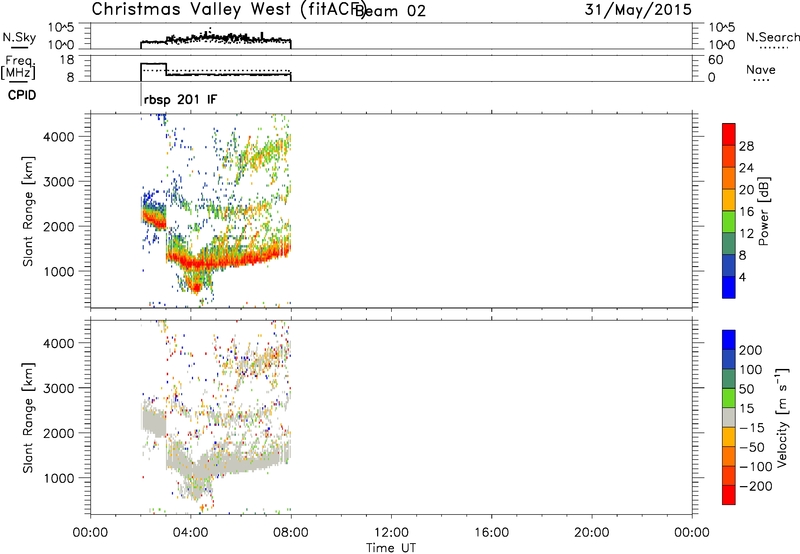Click the '12' tick on Power colorbar

[746, 234]
